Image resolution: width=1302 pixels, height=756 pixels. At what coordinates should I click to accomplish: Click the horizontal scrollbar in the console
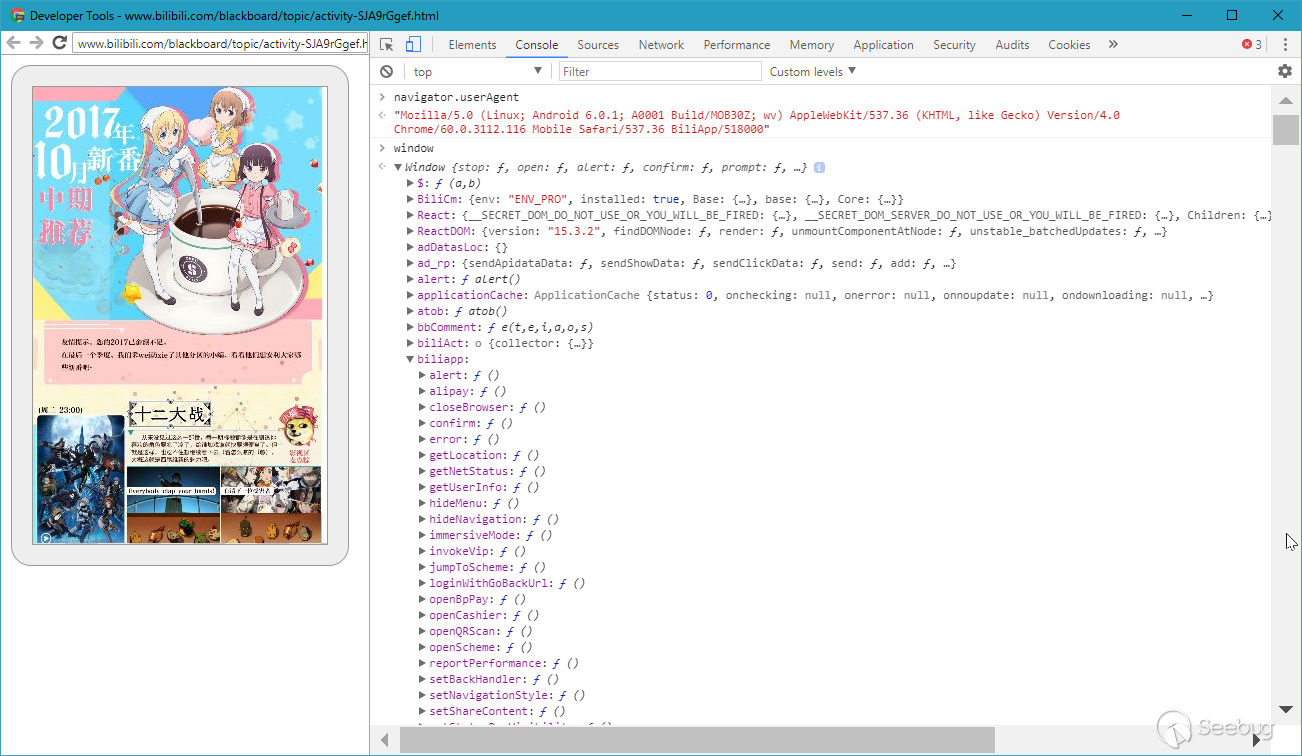(696, 740)
